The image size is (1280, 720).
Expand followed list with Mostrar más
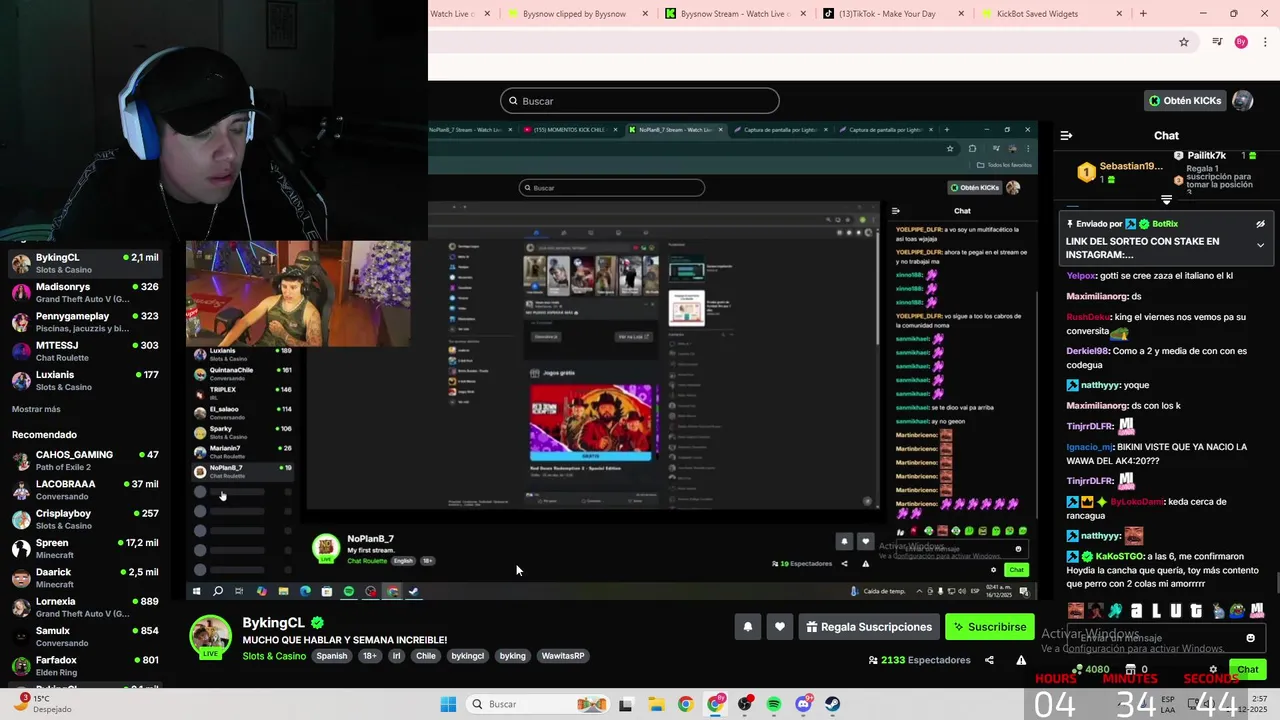(x=36, y=409)
